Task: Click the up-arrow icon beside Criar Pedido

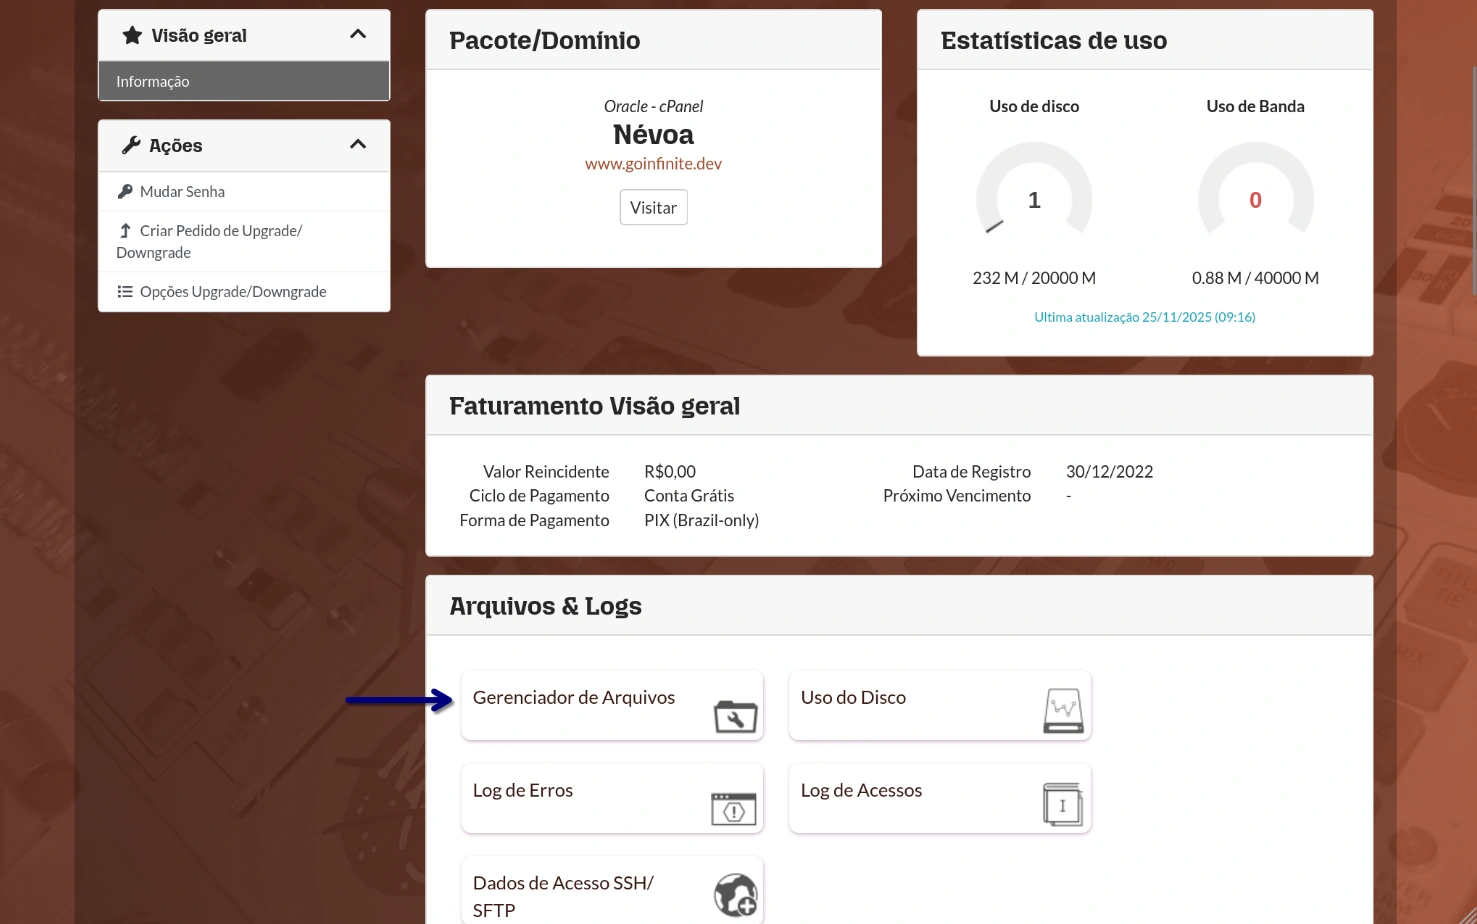Action: (x=125, y=231)
